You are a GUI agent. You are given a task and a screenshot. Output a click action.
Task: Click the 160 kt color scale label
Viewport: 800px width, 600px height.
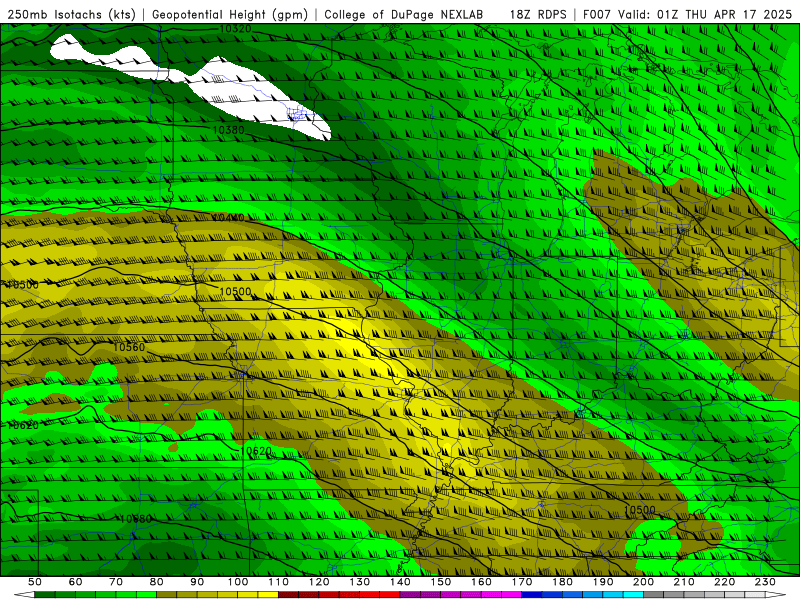click(481, 582)
